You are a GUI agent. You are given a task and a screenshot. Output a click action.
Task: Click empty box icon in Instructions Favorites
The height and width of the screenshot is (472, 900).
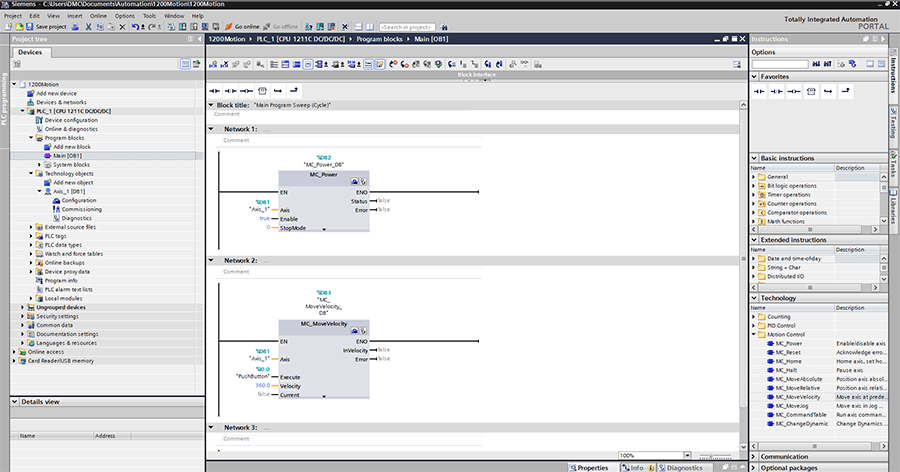point(811,91)
